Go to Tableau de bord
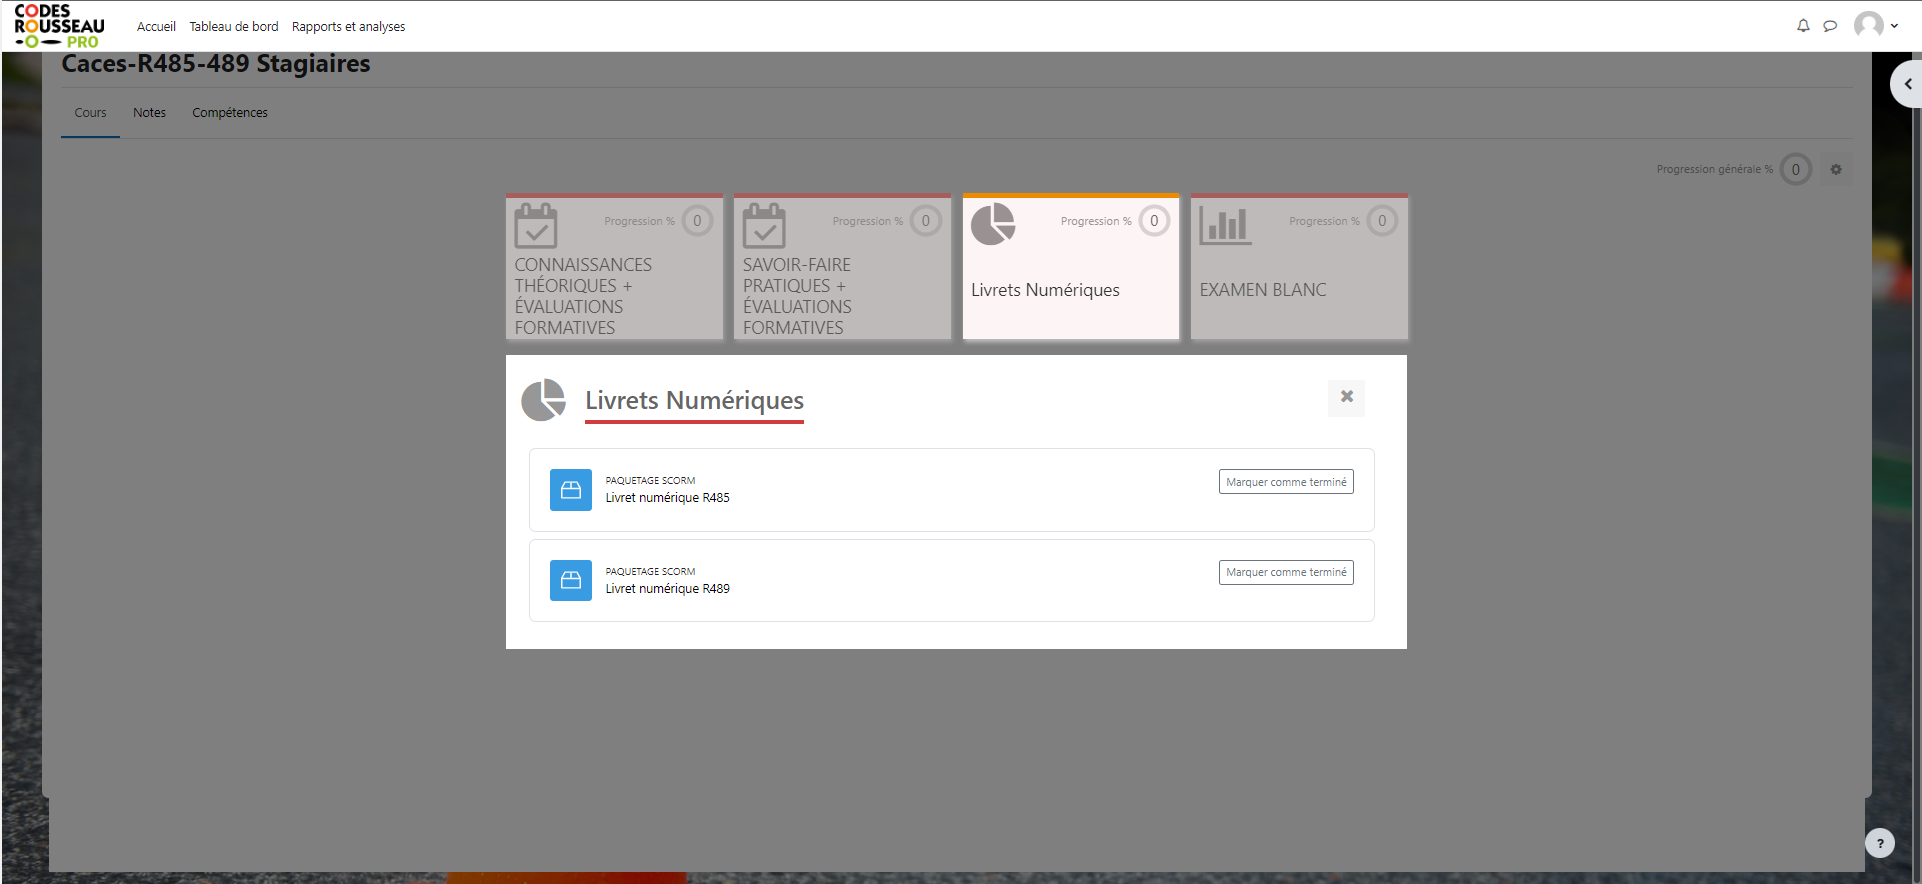The height and width of the screenshot is (884, 1922). pyautogui.click(x=234, y=27)
